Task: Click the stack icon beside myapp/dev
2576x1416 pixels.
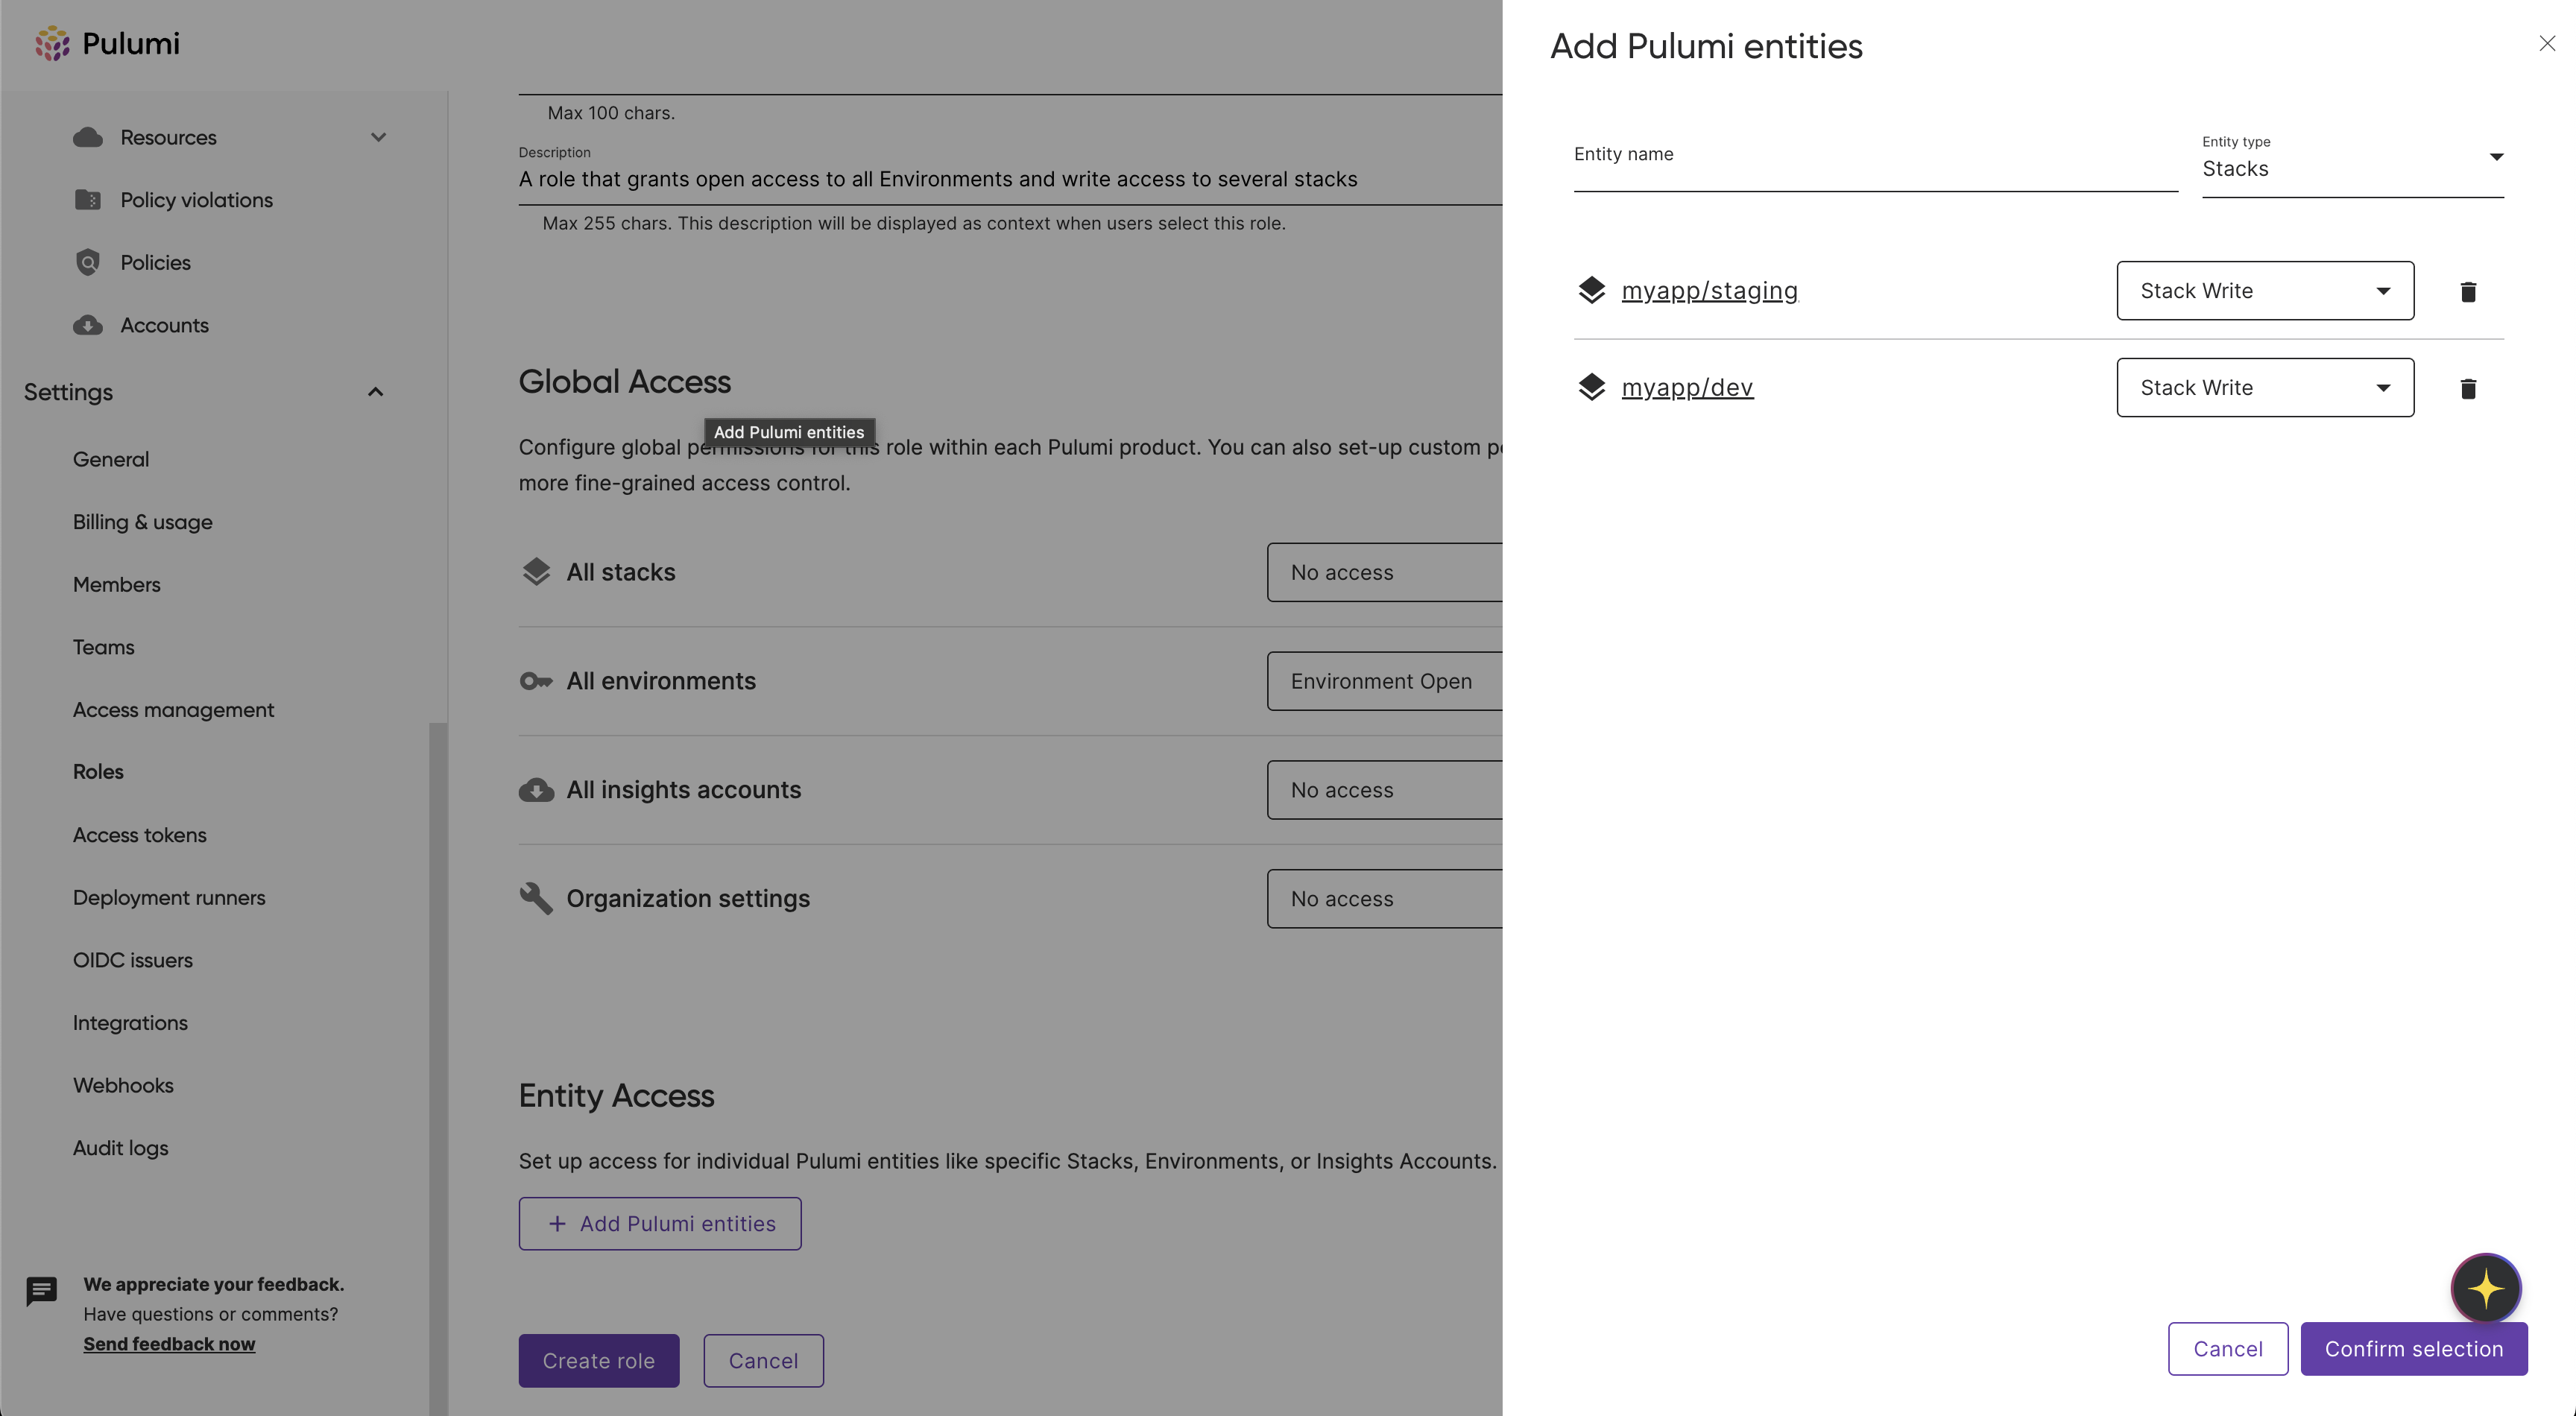Action: pyautogui.click(x=1591, y=387)
